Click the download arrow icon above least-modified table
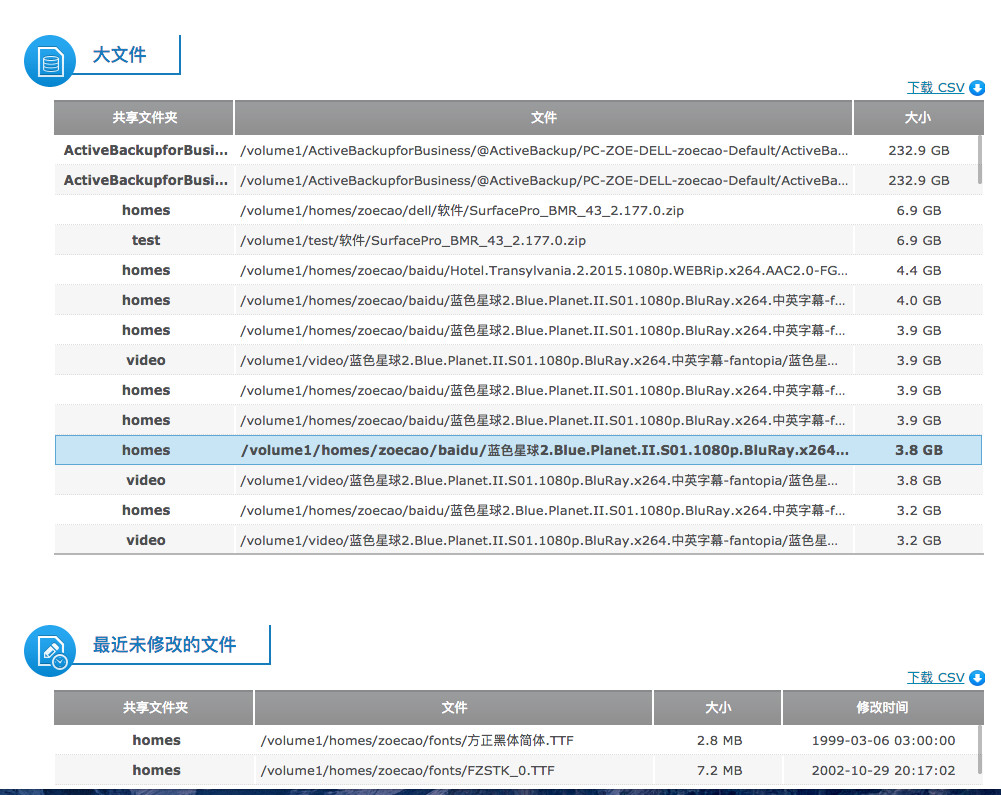 point(977,678)
